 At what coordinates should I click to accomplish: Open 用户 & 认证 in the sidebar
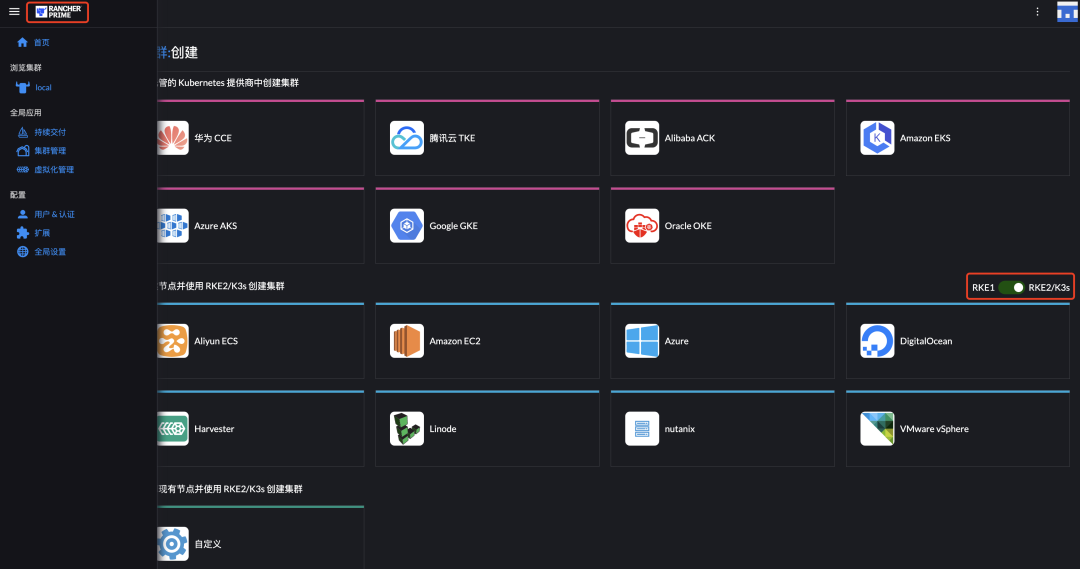(x=54, y=214)
